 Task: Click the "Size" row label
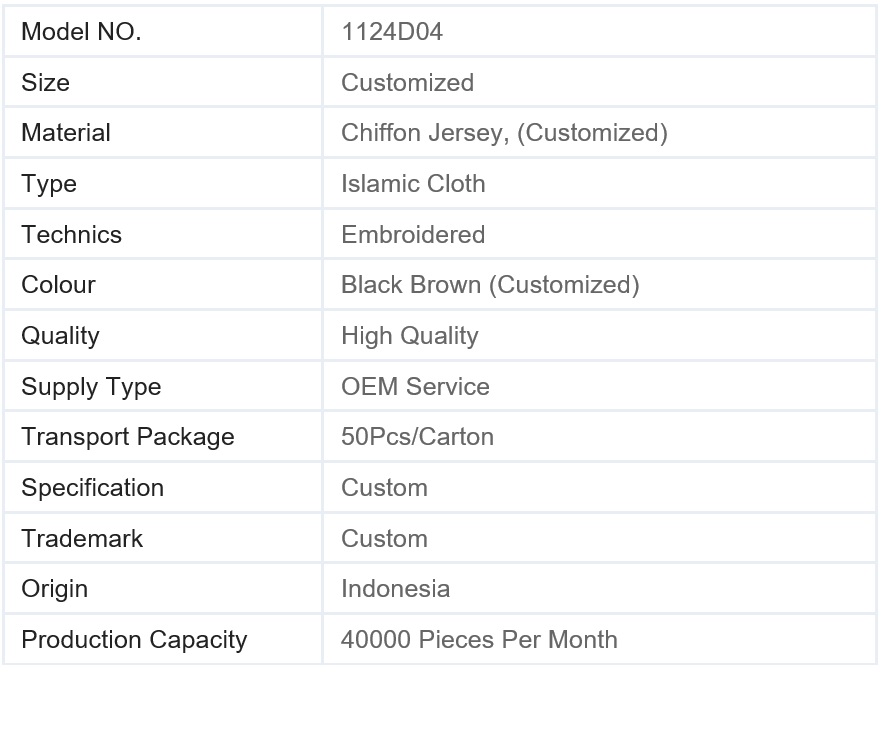(x=46, y=83)
